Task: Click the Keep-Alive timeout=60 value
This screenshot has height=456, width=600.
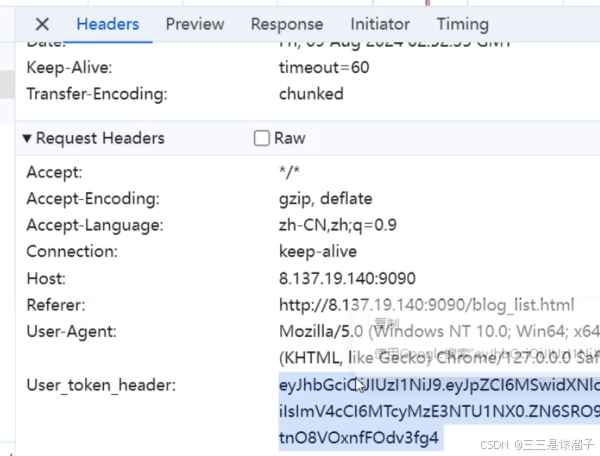Action: pyautogui.click(x=324, y=68)
